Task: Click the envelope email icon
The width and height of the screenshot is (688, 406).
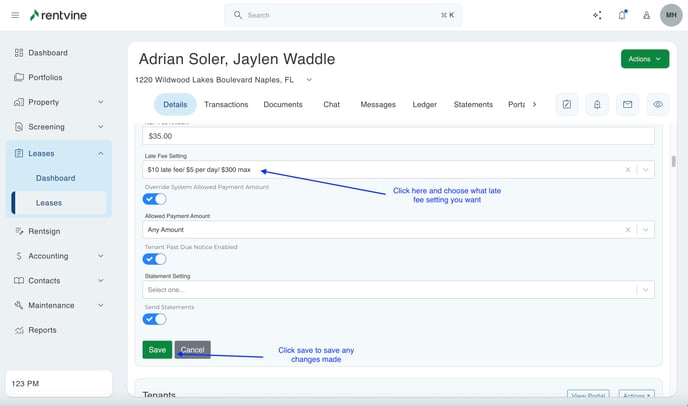Action: point(627,104)
